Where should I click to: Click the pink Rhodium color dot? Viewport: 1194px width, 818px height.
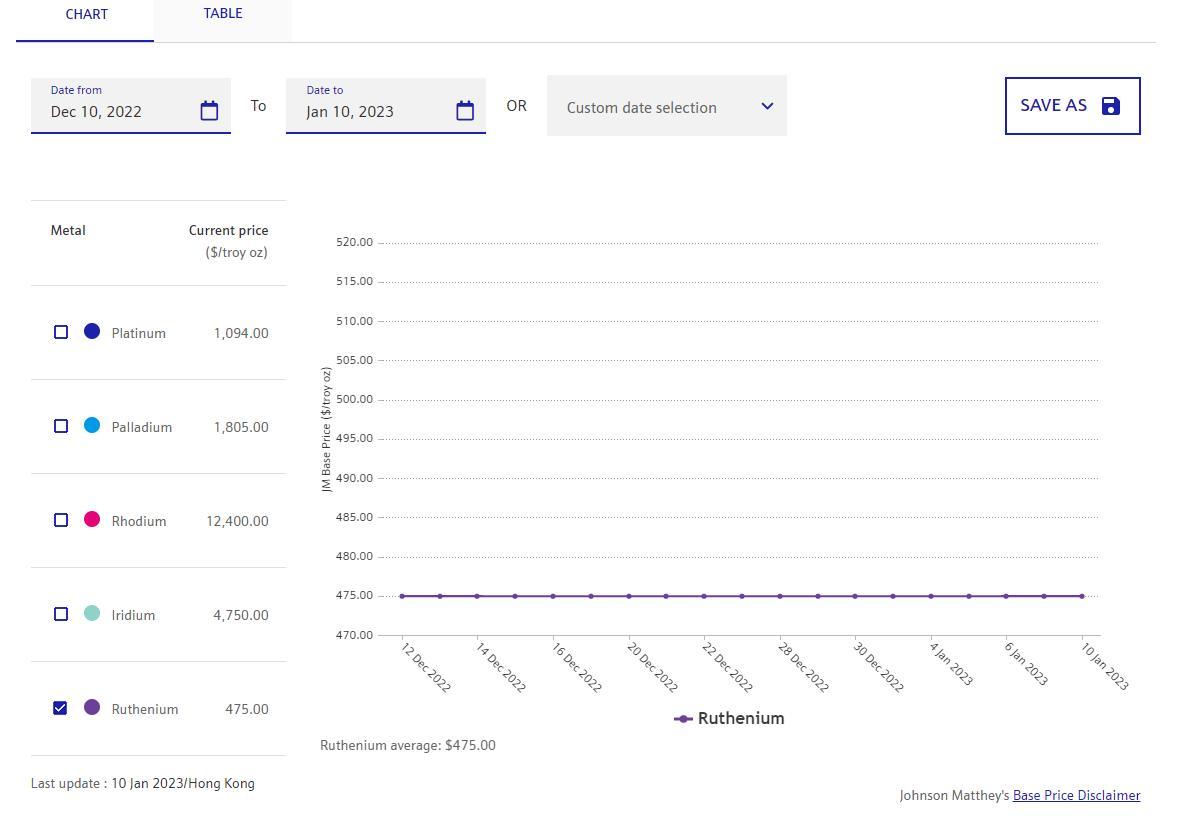coord(92,519)
